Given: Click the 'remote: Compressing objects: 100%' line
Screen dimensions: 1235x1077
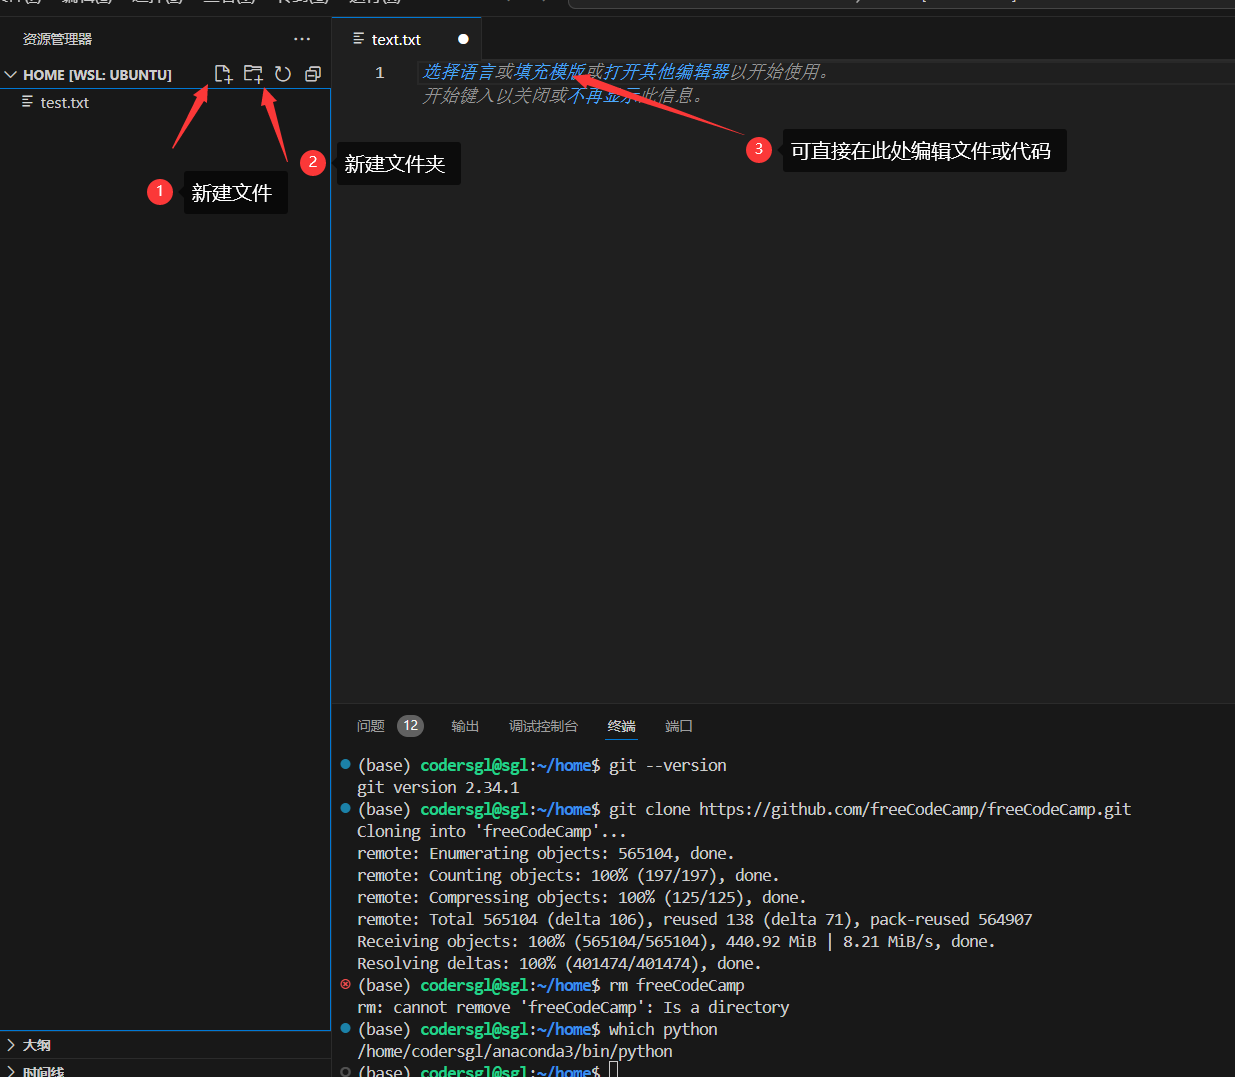Looking at the screenshot, I should point(581,897).
